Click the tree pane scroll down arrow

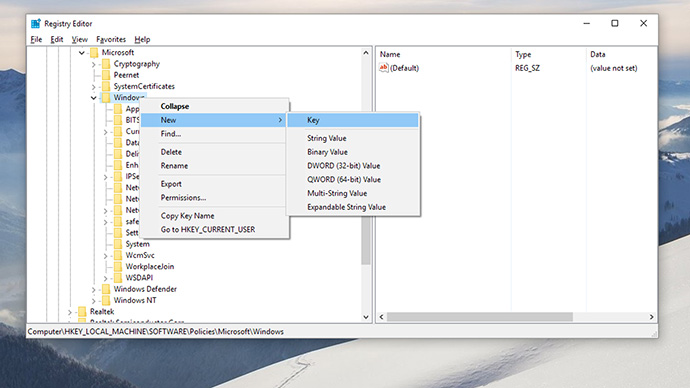click(x=366, y=317)
